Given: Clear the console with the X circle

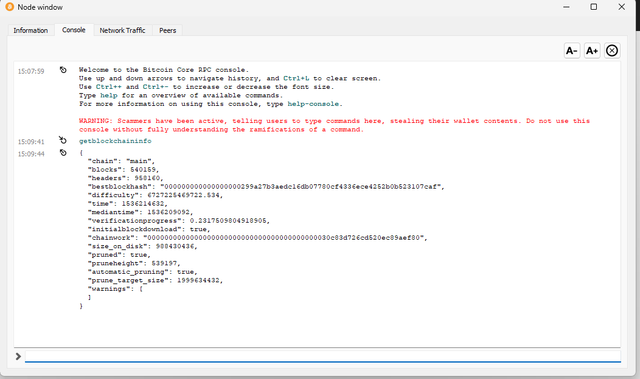Looking at the screenshot, I should (612, 51).
